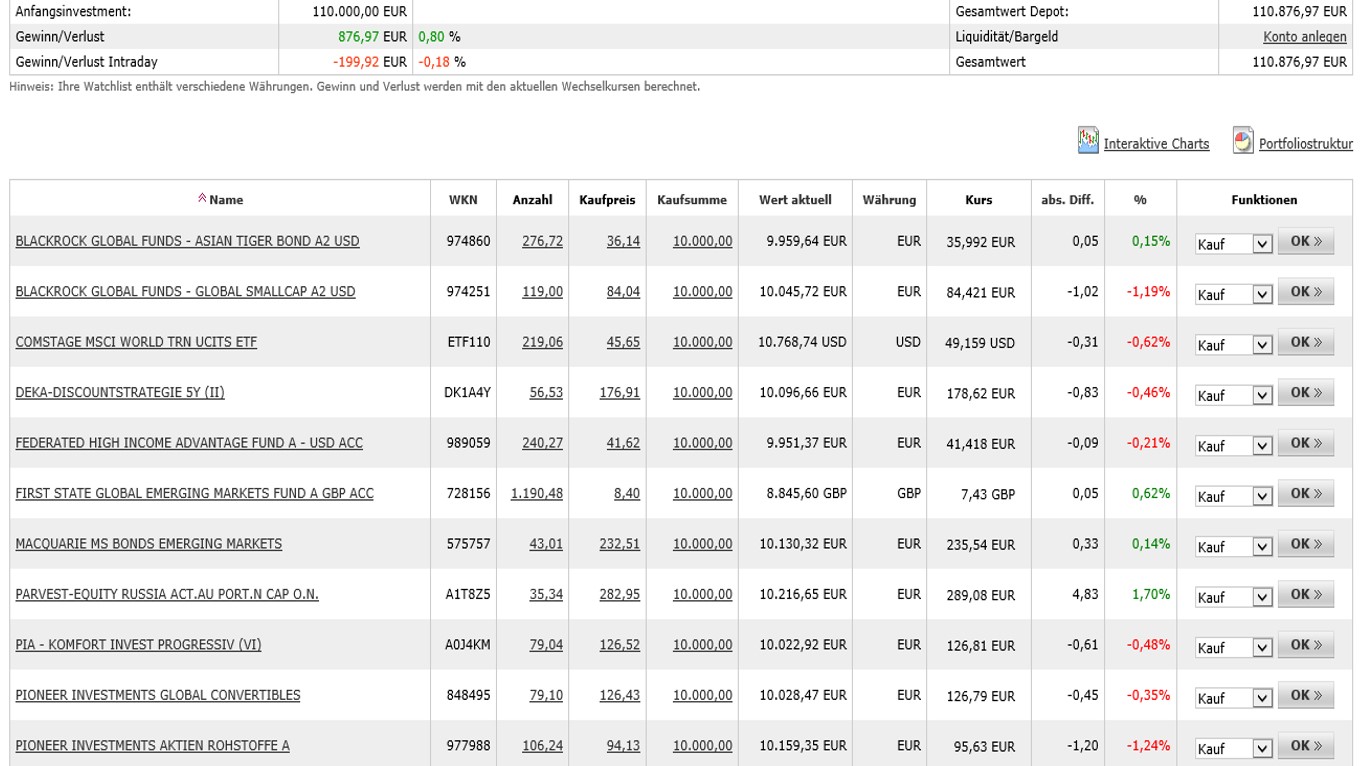Expand Kauf dropdown for Pioneer Aktien Rohstoffe

1262,747
